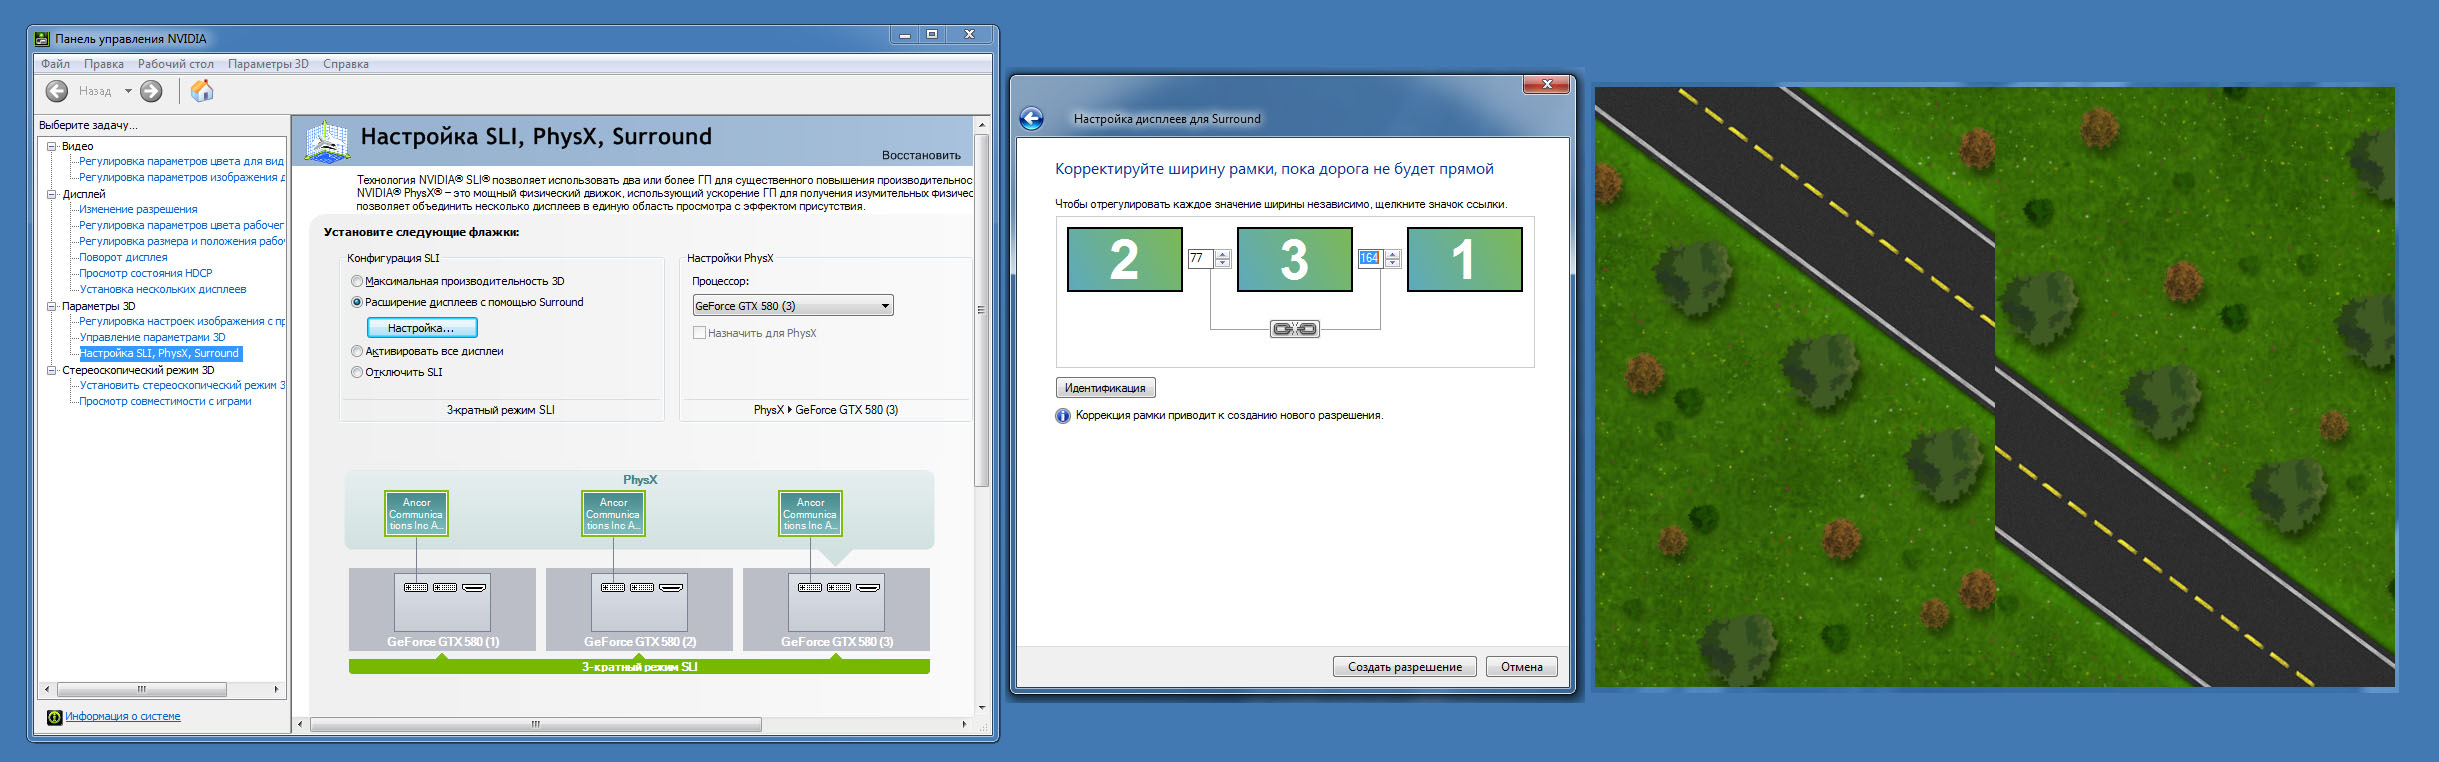Collapse the Дисплей tree node
This screenshot has width=2439, height=762.
(52, 195)
